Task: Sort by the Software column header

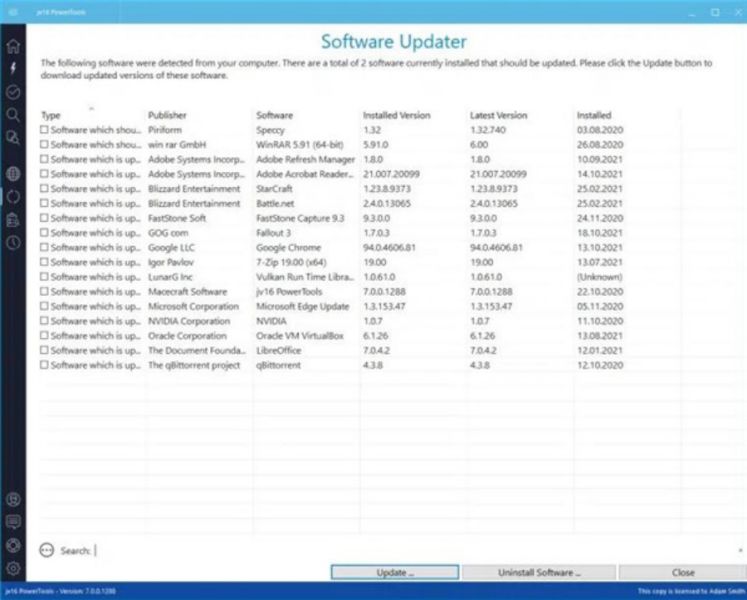Action: pyautogui.click(x=274, y=115)
